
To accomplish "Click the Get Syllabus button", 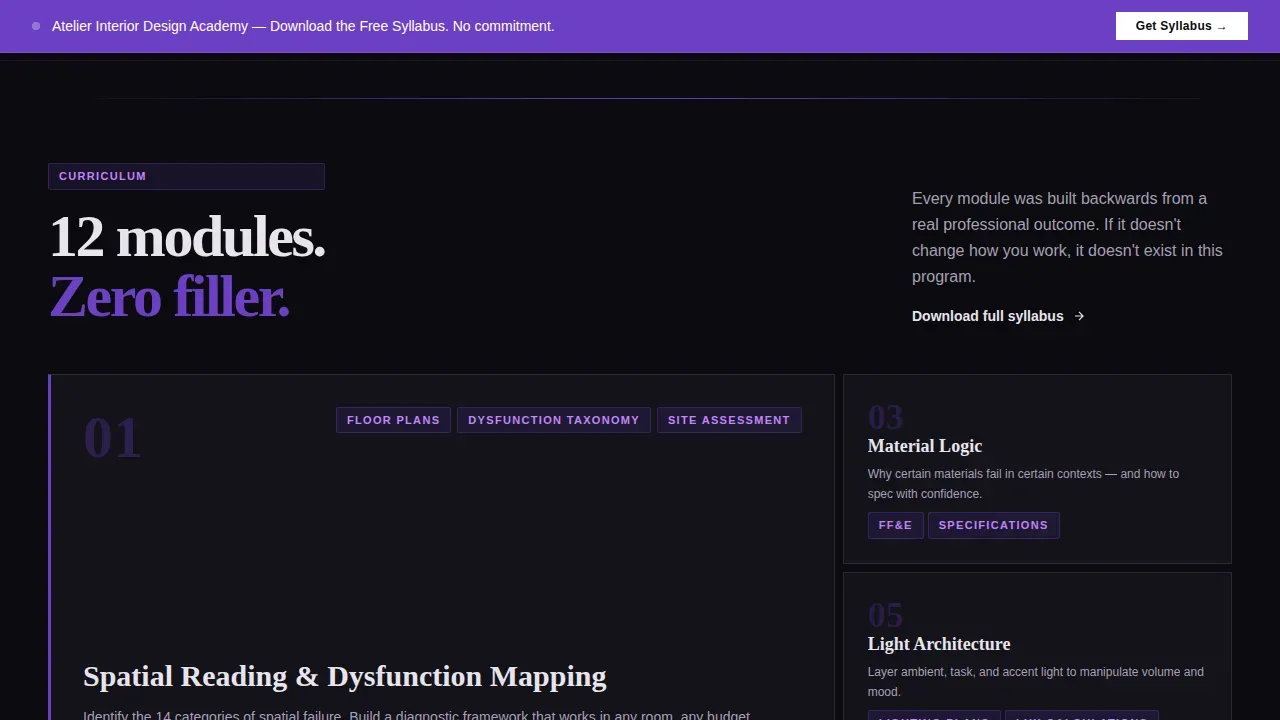I will 1181,26.
